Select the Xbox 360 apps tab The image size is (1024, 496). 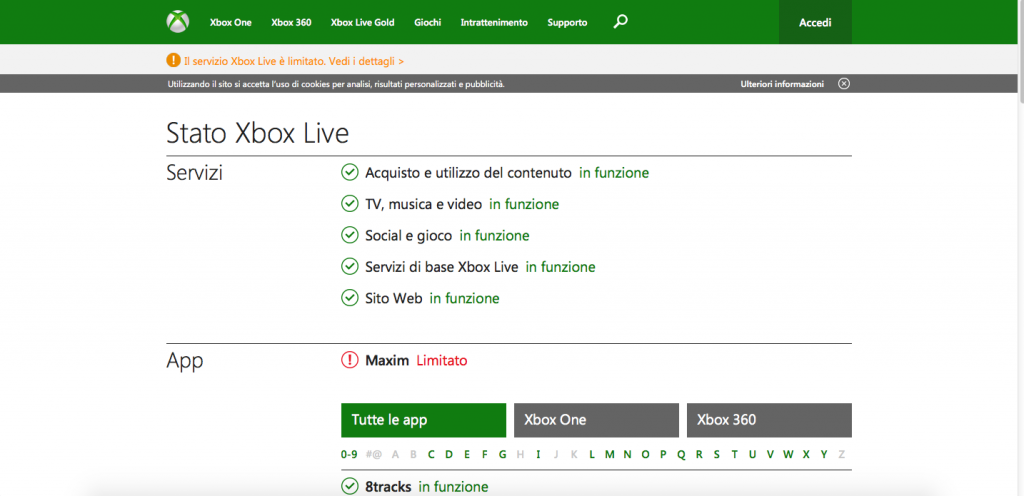tap(769, 420)
